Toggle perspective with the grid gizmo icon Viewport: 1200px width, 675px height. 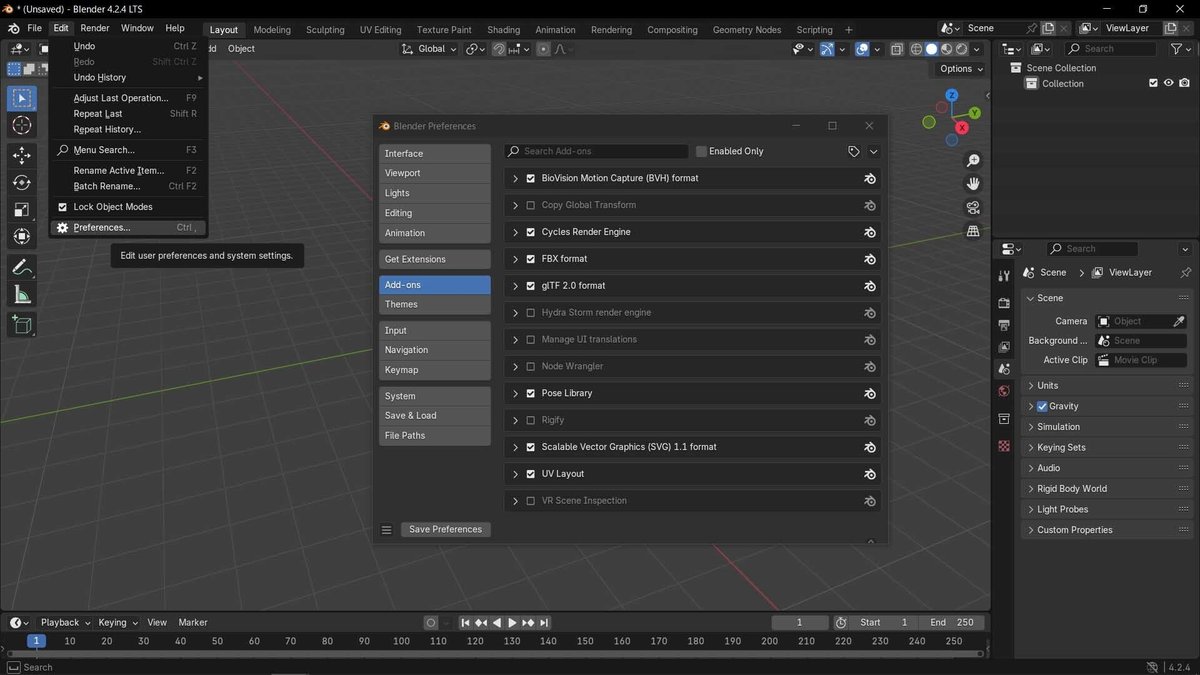coord(973,230)
